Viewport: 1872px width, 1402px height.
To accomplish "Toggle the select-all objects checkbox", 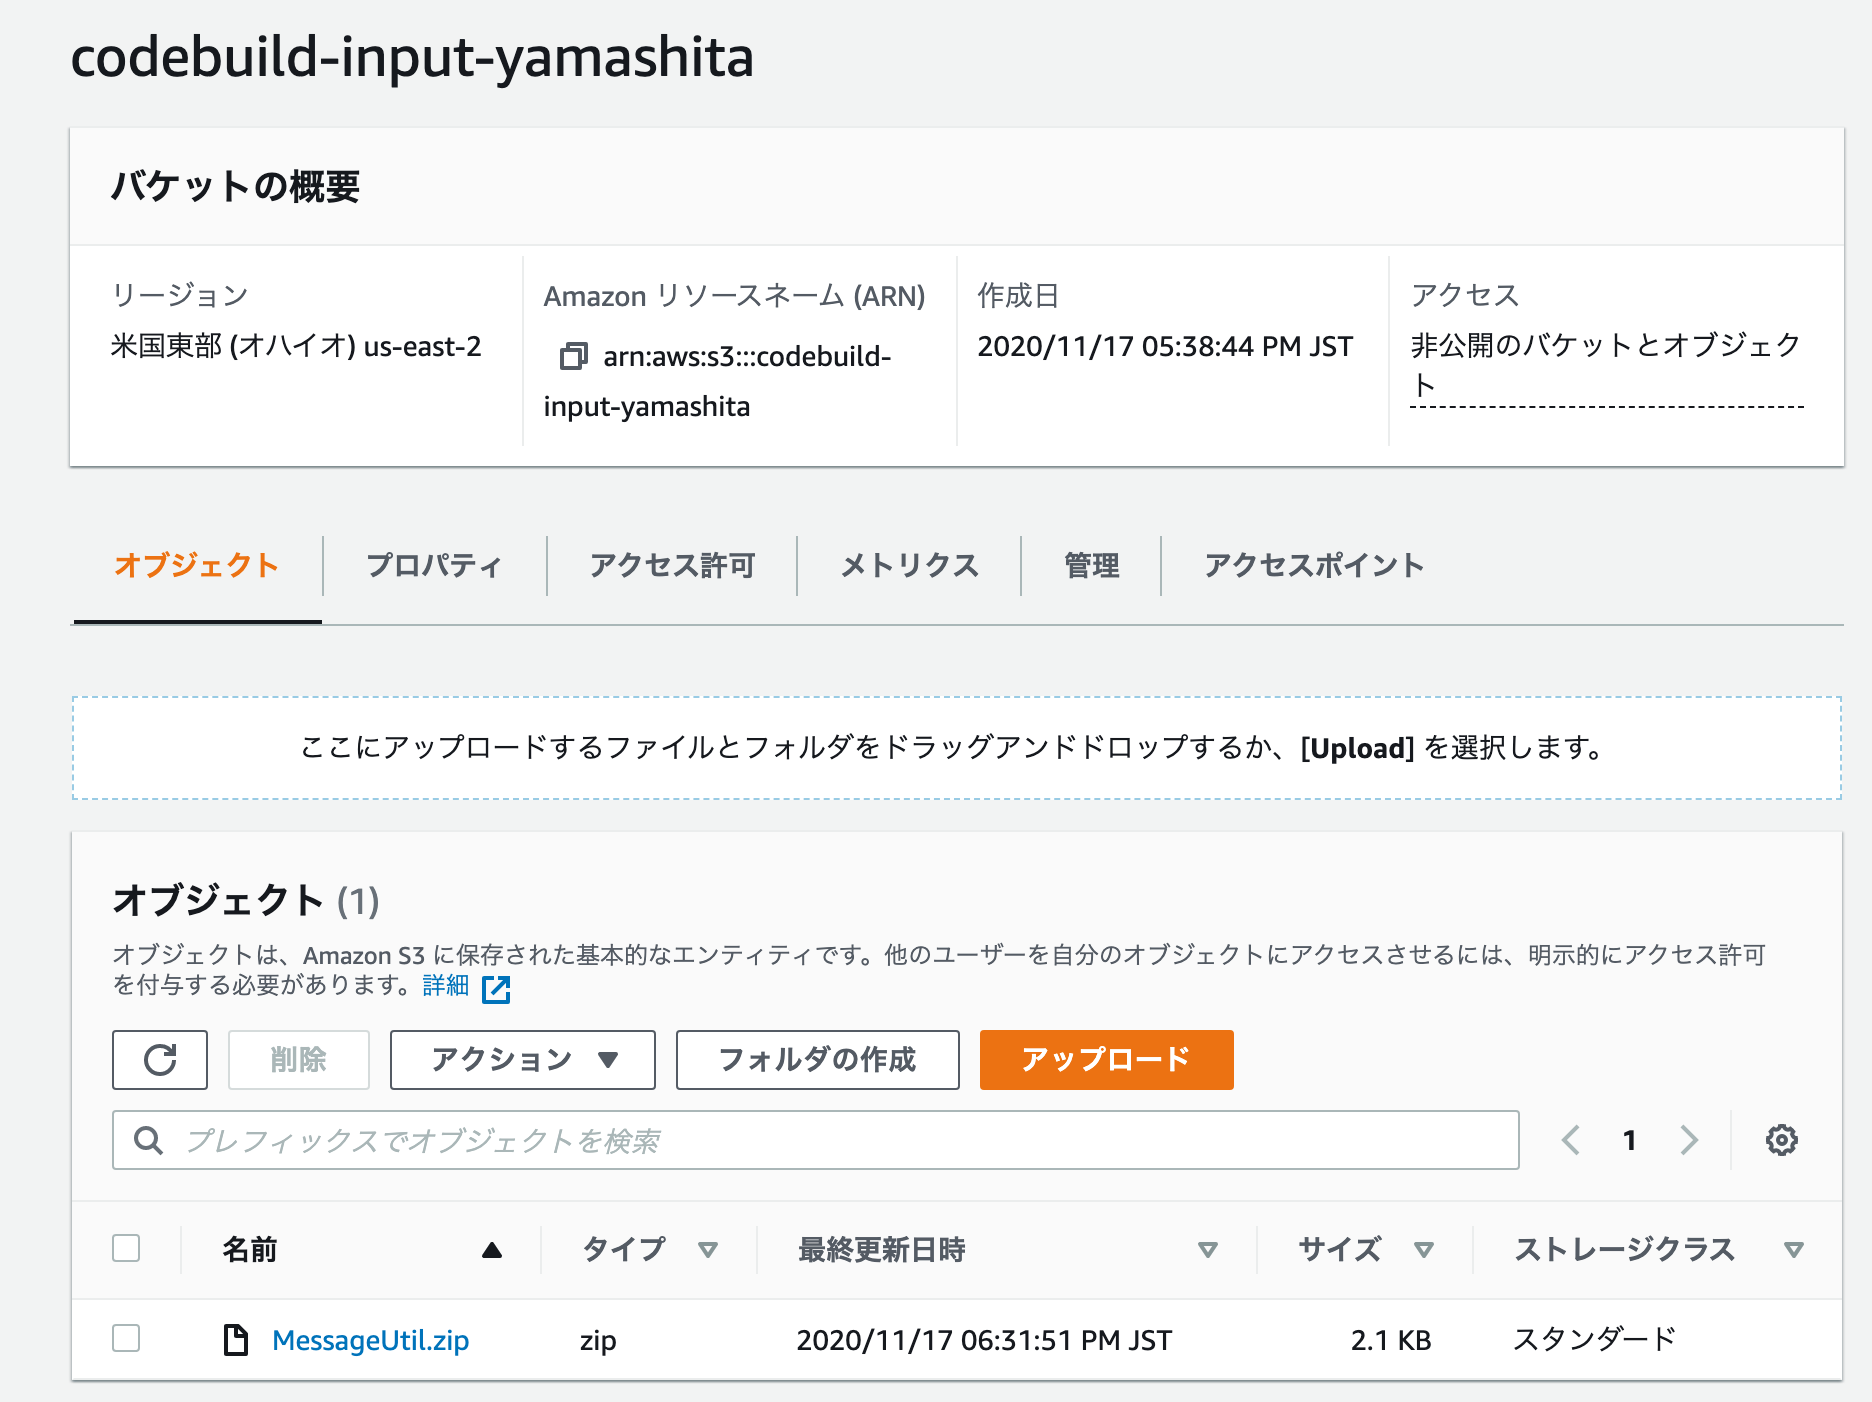I will [126, 1248].
